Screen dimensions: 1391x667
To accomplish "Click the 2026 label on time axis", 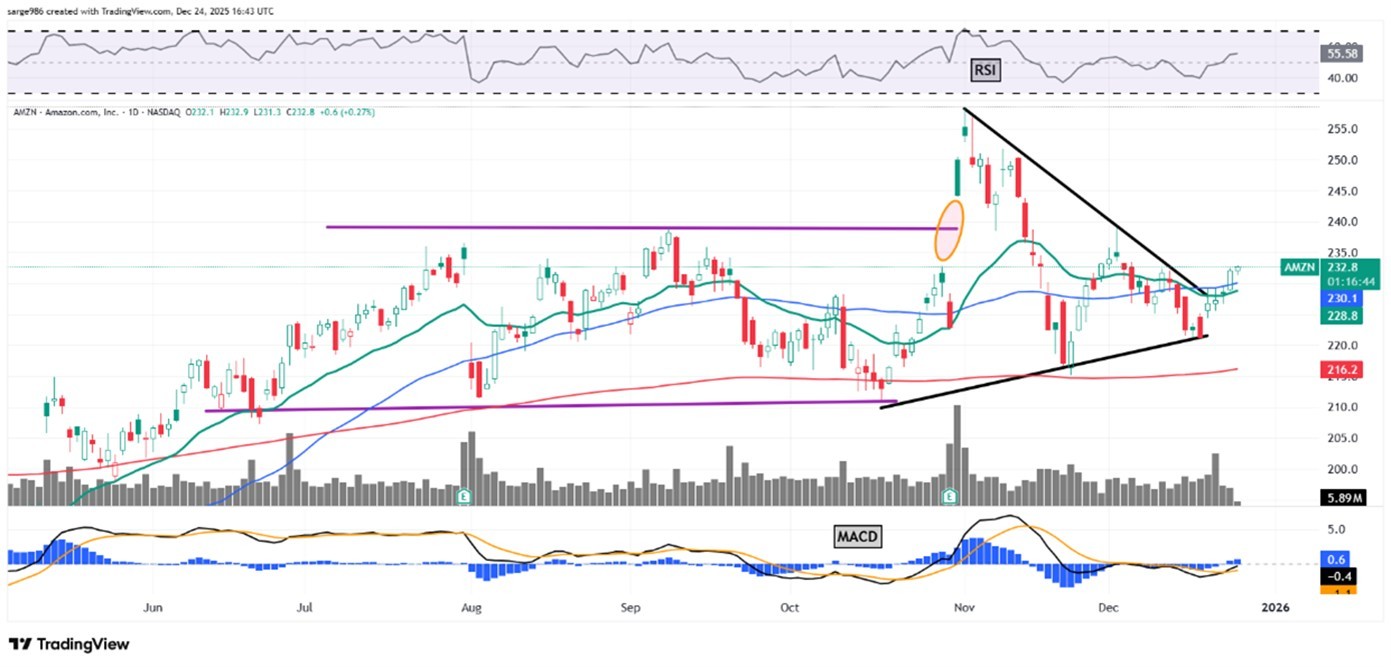I will (1275, 607).
